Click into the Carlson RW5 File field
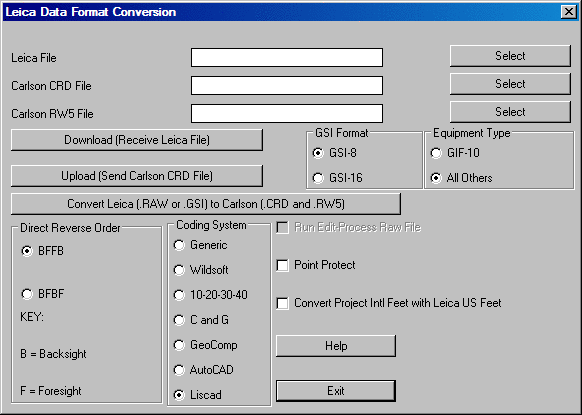 tap(287, 113)
